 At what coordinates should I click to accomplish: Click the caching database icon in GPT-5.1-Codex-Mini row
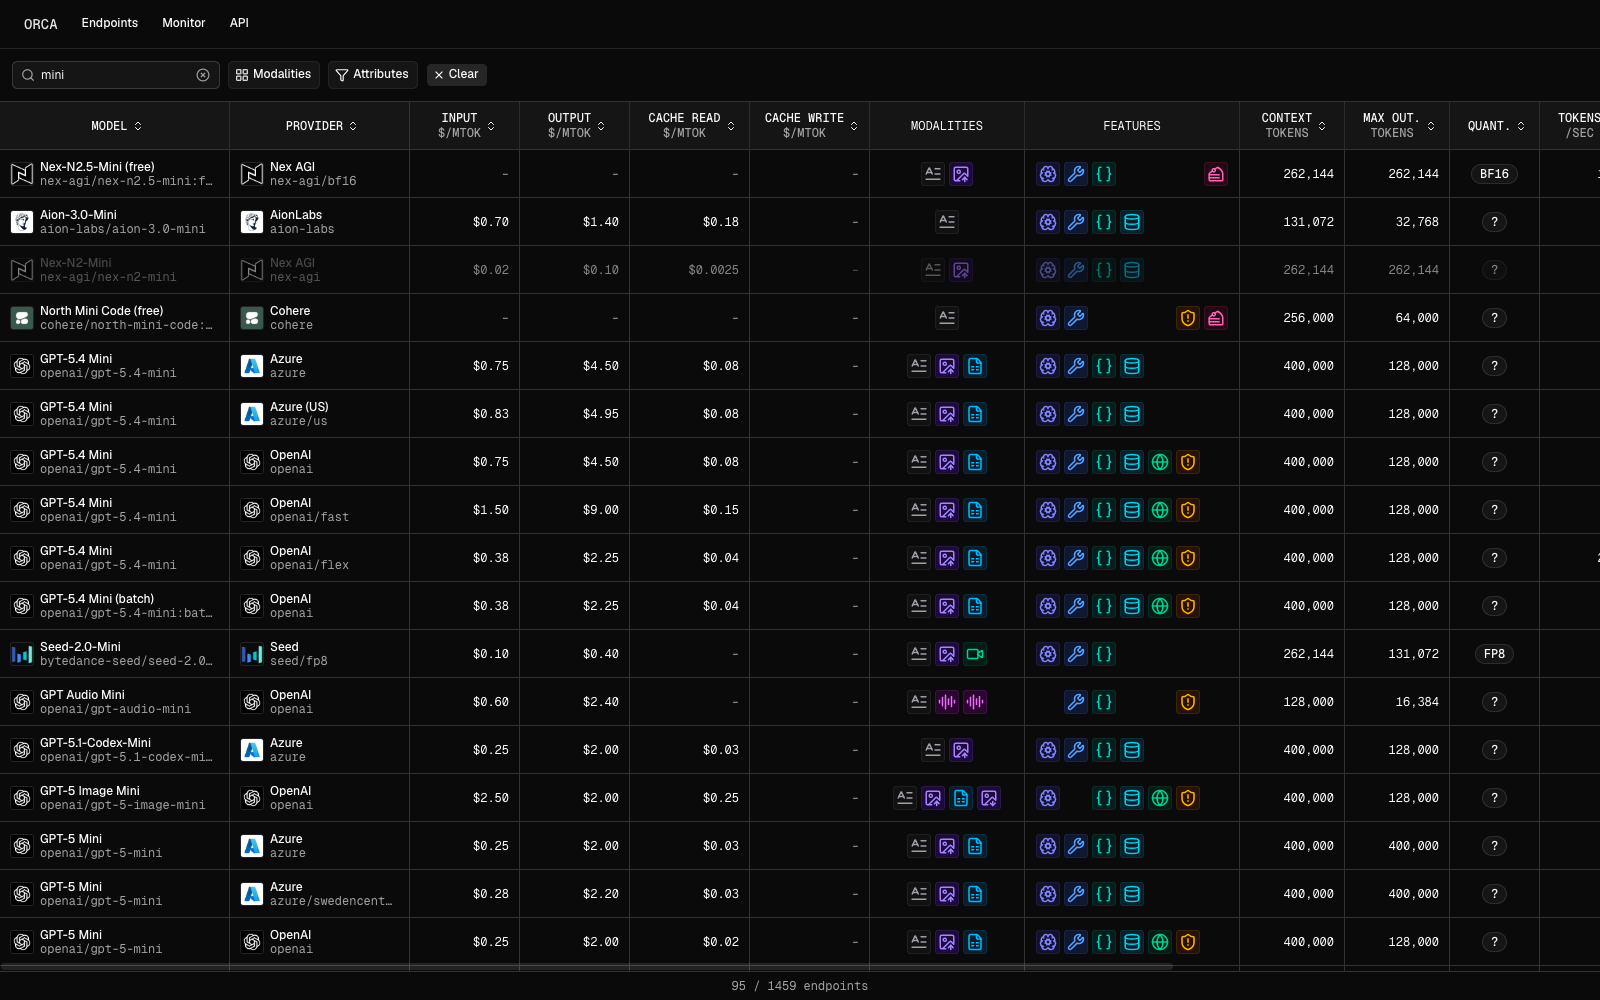(1132, 750)
